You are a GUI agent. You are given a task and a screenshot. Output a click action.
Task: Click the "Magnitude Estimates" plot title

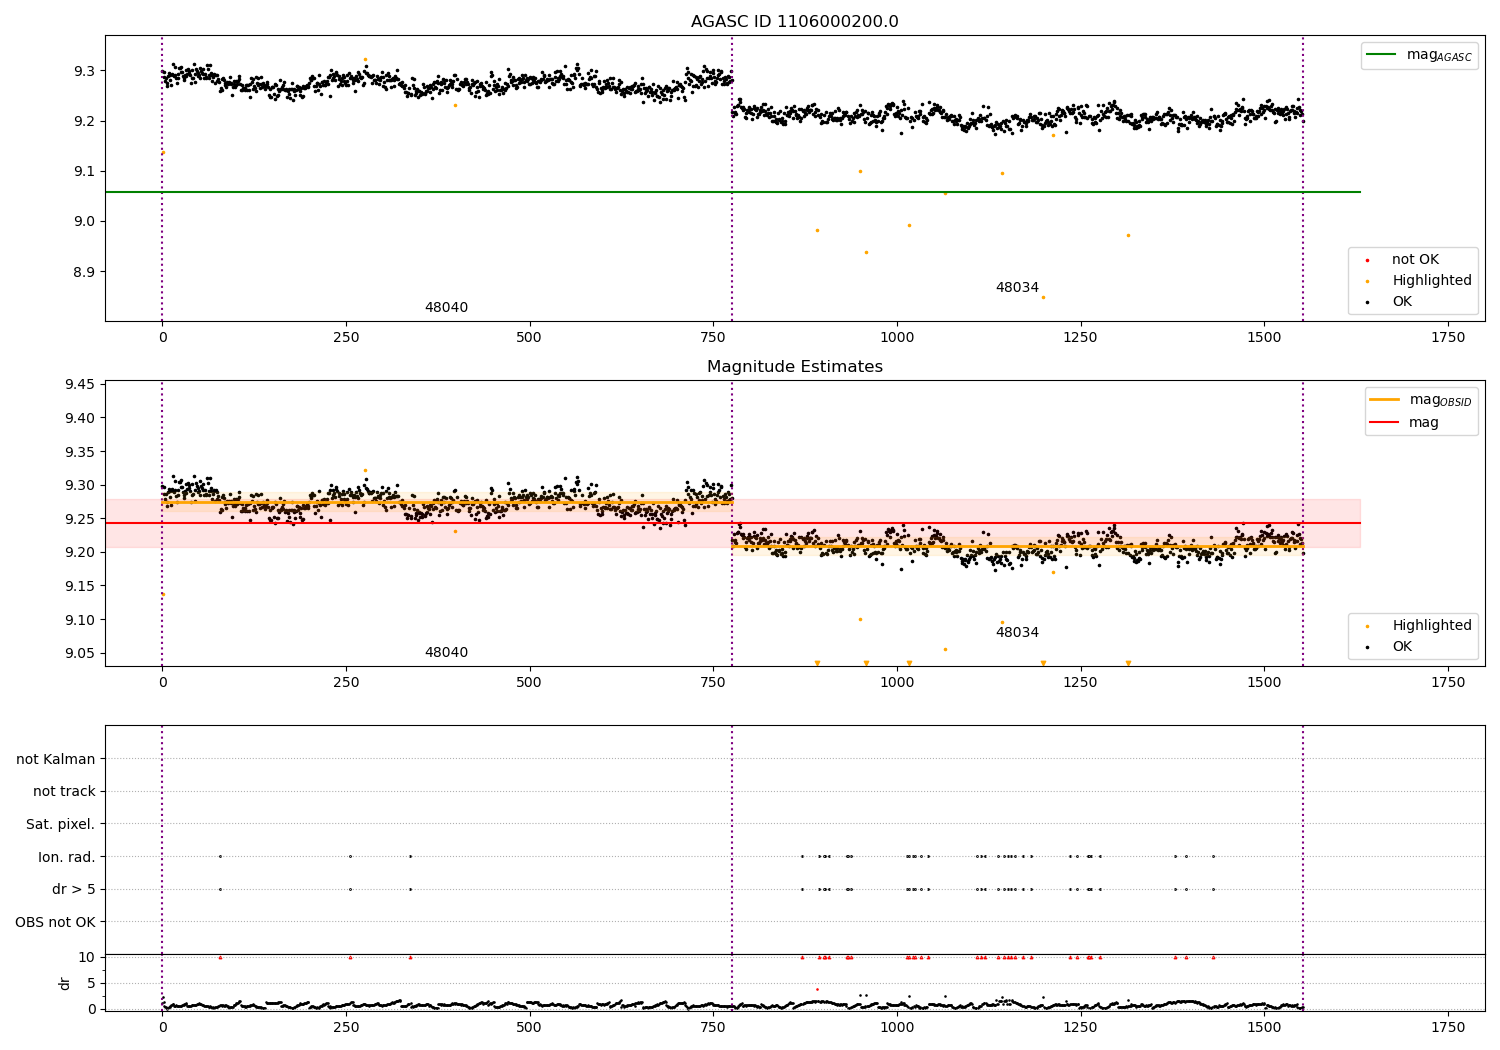click(794, 367)
